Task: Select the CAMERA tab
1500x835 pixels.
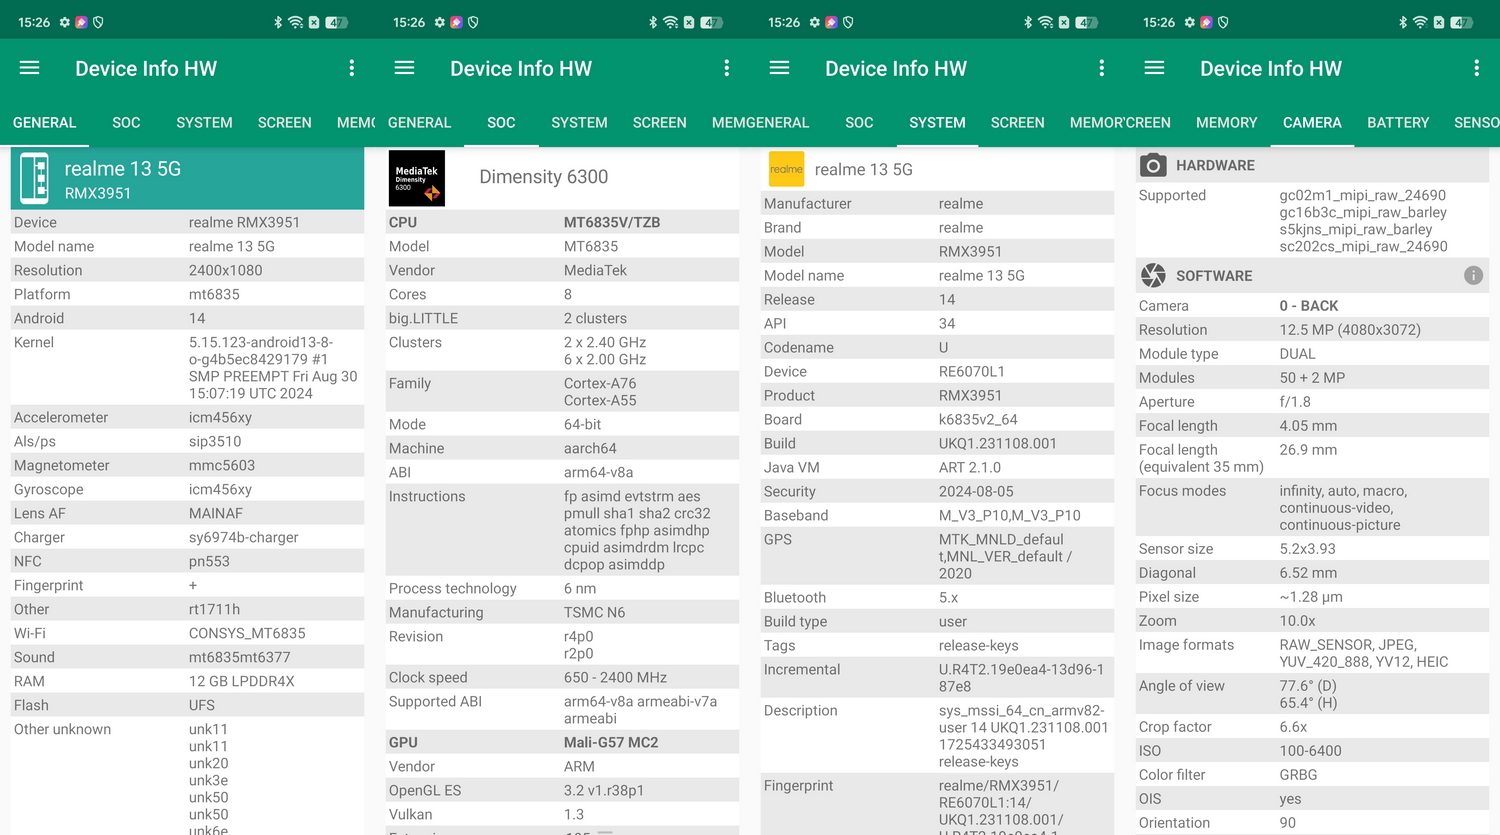Action: (1312, 122)
